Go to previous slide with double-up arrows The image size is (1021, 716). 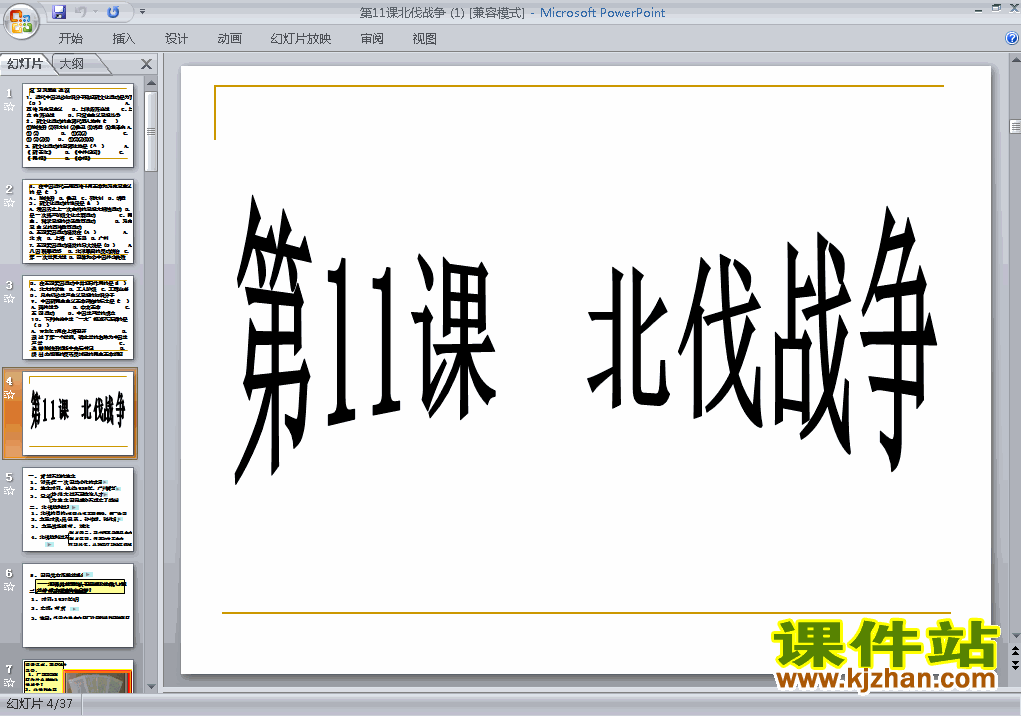click(1015, 651)
